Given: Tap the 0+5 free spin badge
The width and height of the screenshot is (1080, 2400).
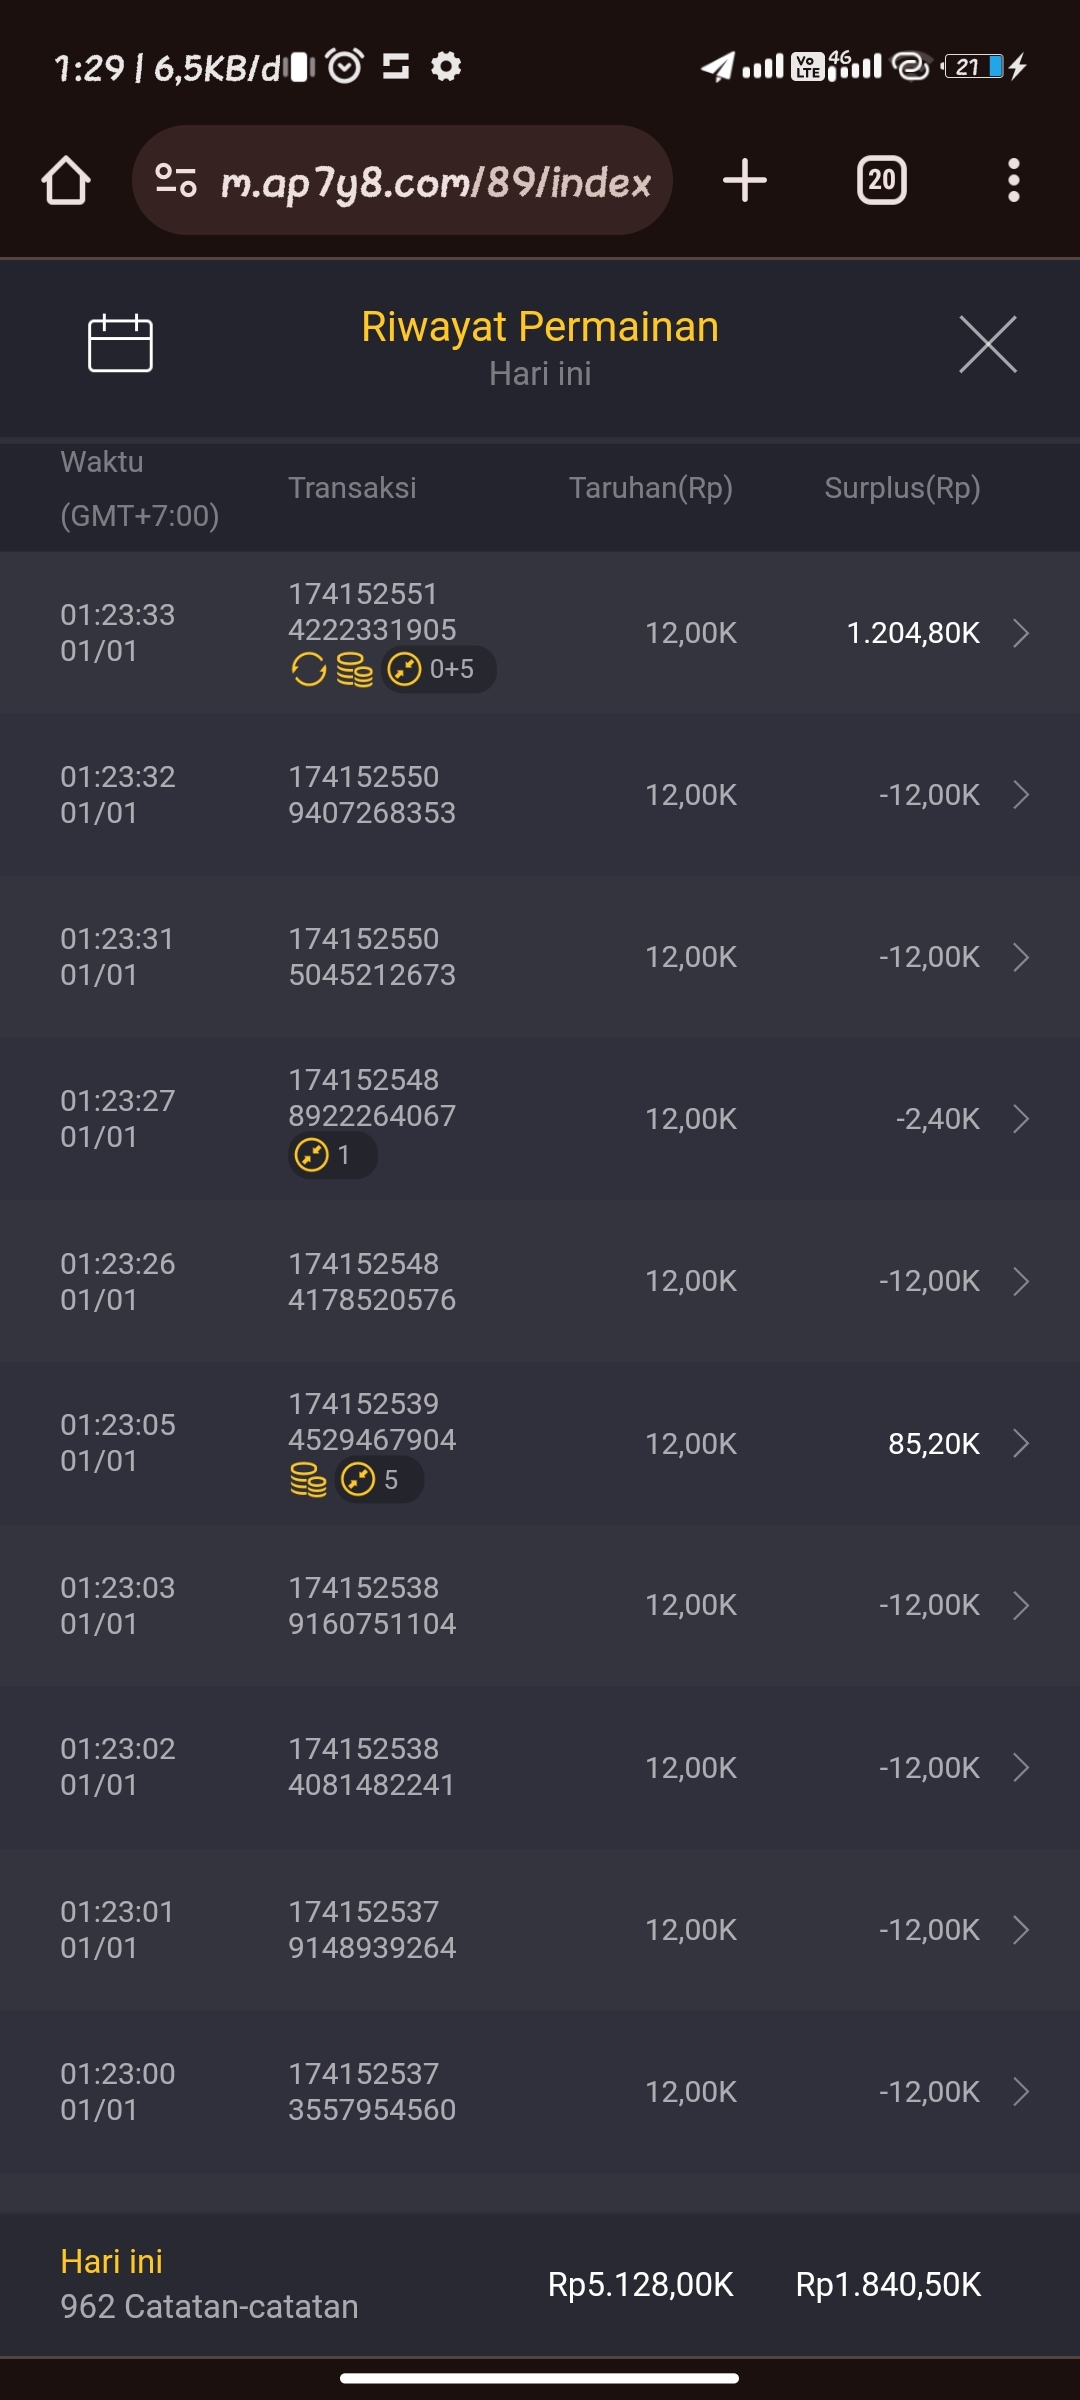Looking at the screenshot, I should pyautogui.click(x=438, y=669).
